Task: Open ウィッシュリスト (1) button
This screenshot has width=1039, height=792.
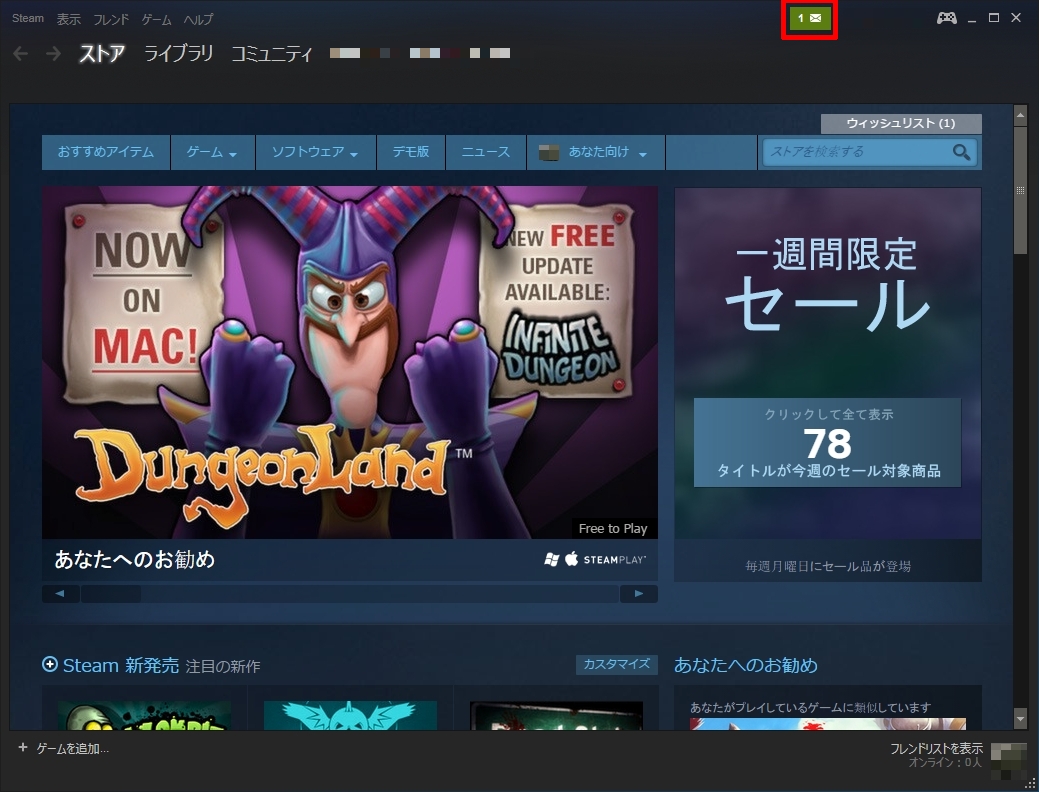Action: point(901,123)
